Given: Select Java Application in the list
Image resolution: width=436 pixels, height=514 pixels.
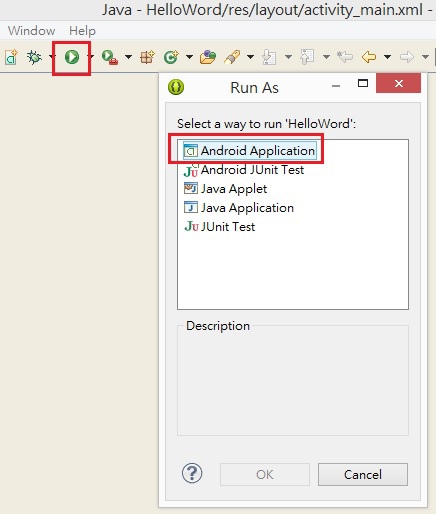Looking at the screenshot, I should [x=239, y=208].
